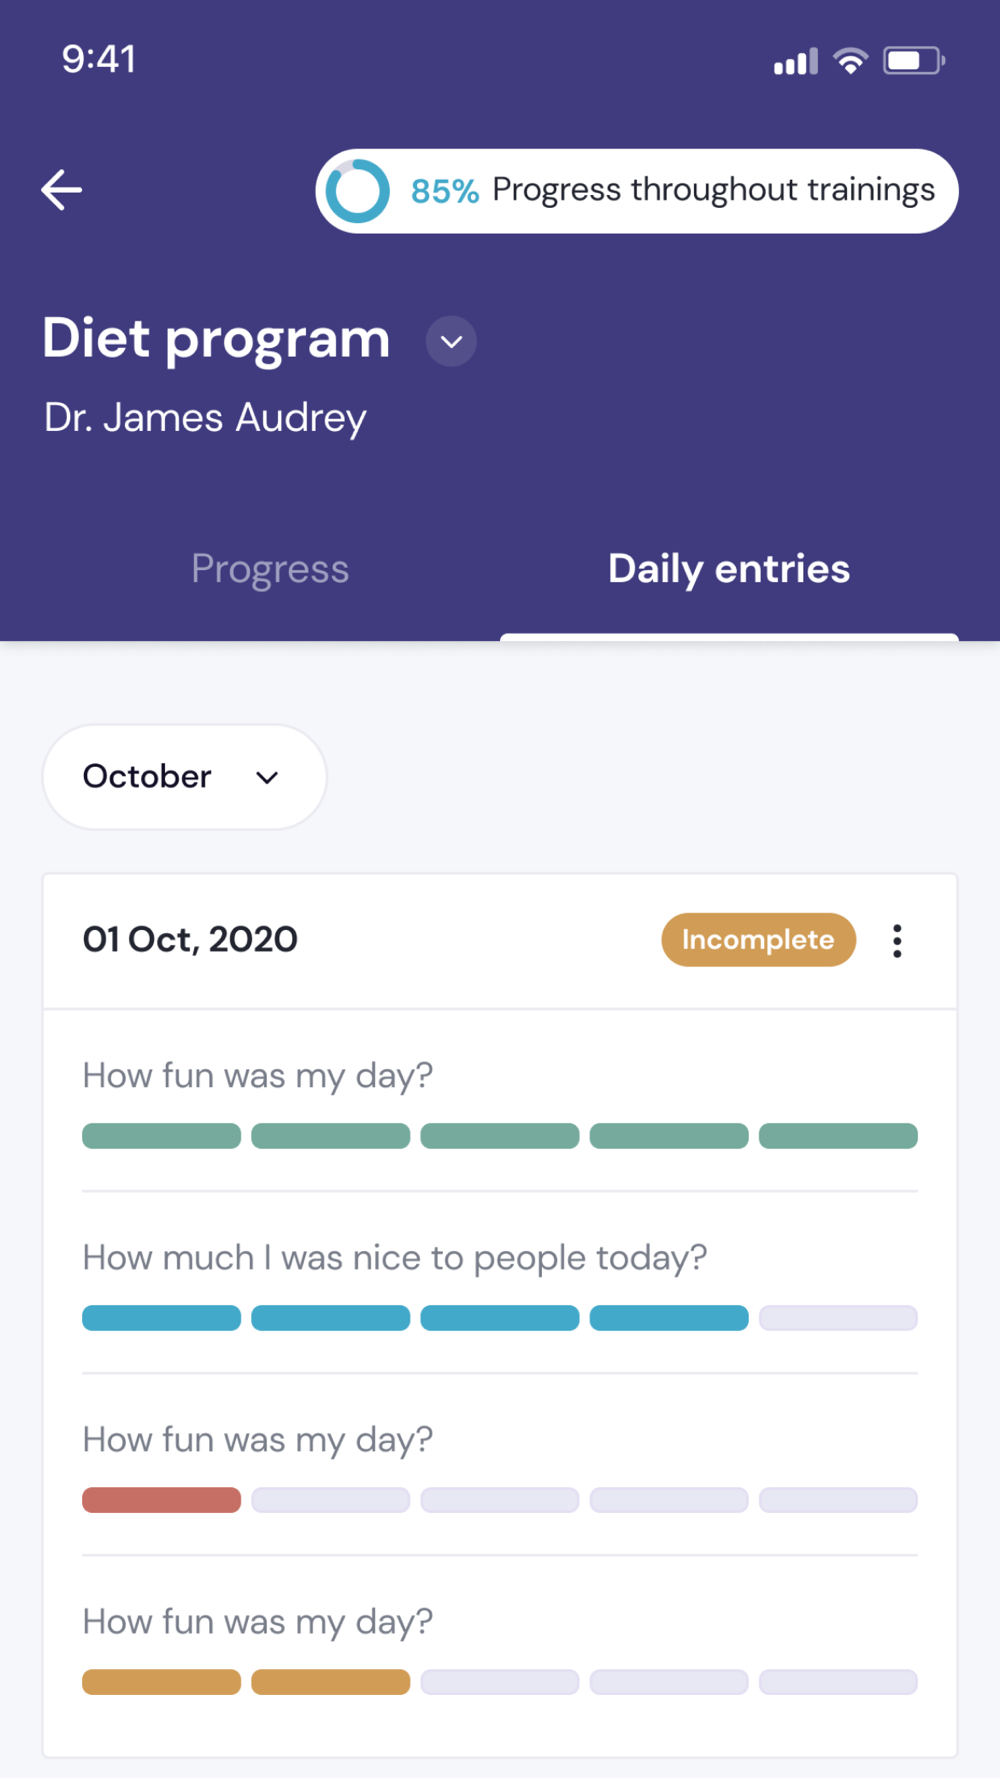The width and height of the screenshot is (1000, 1778).
Task: Set nice to people rating to first segment
Action: (x=161, y=1318)
